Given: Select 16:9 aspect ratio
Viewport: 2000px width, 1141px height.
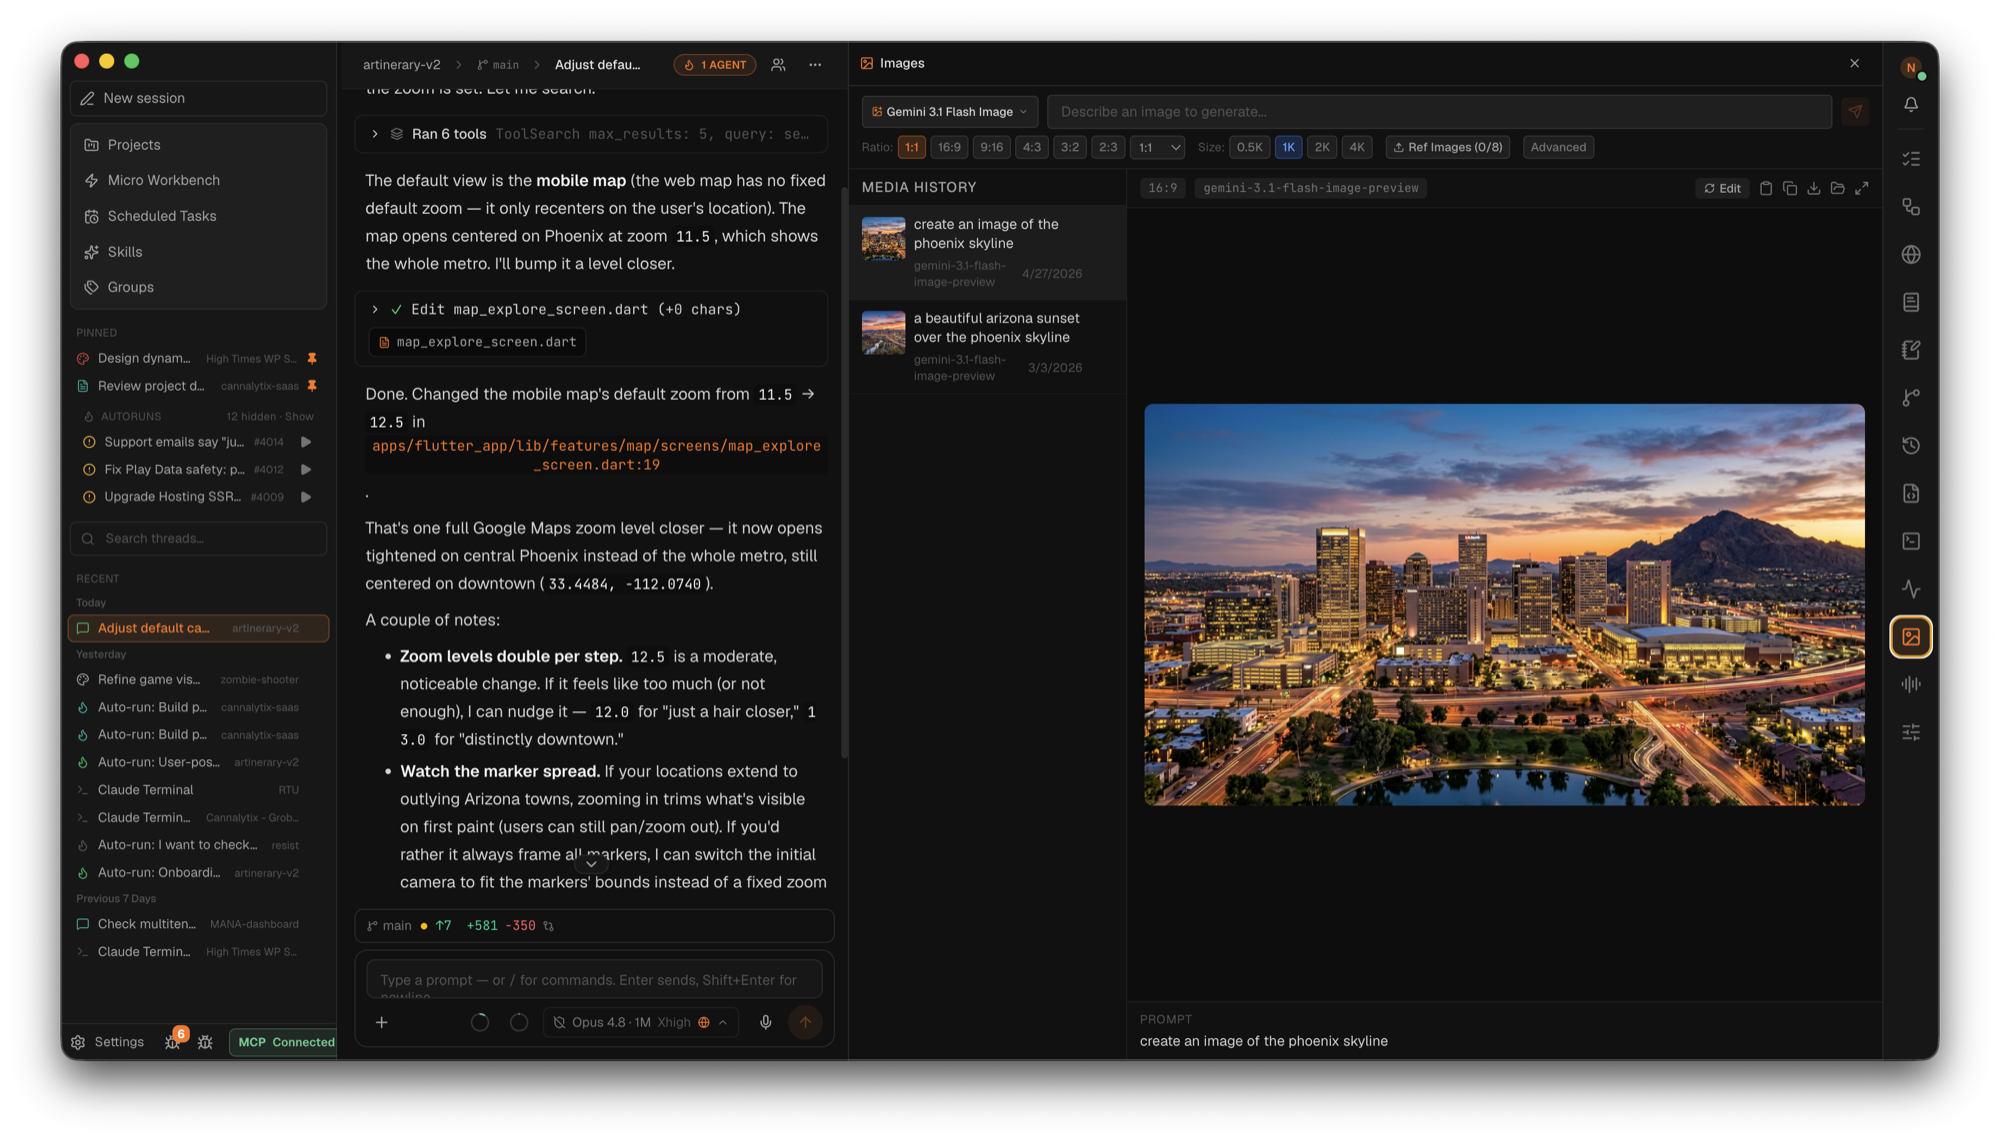Looking at the screenshot, I should [x=949, y=147].
